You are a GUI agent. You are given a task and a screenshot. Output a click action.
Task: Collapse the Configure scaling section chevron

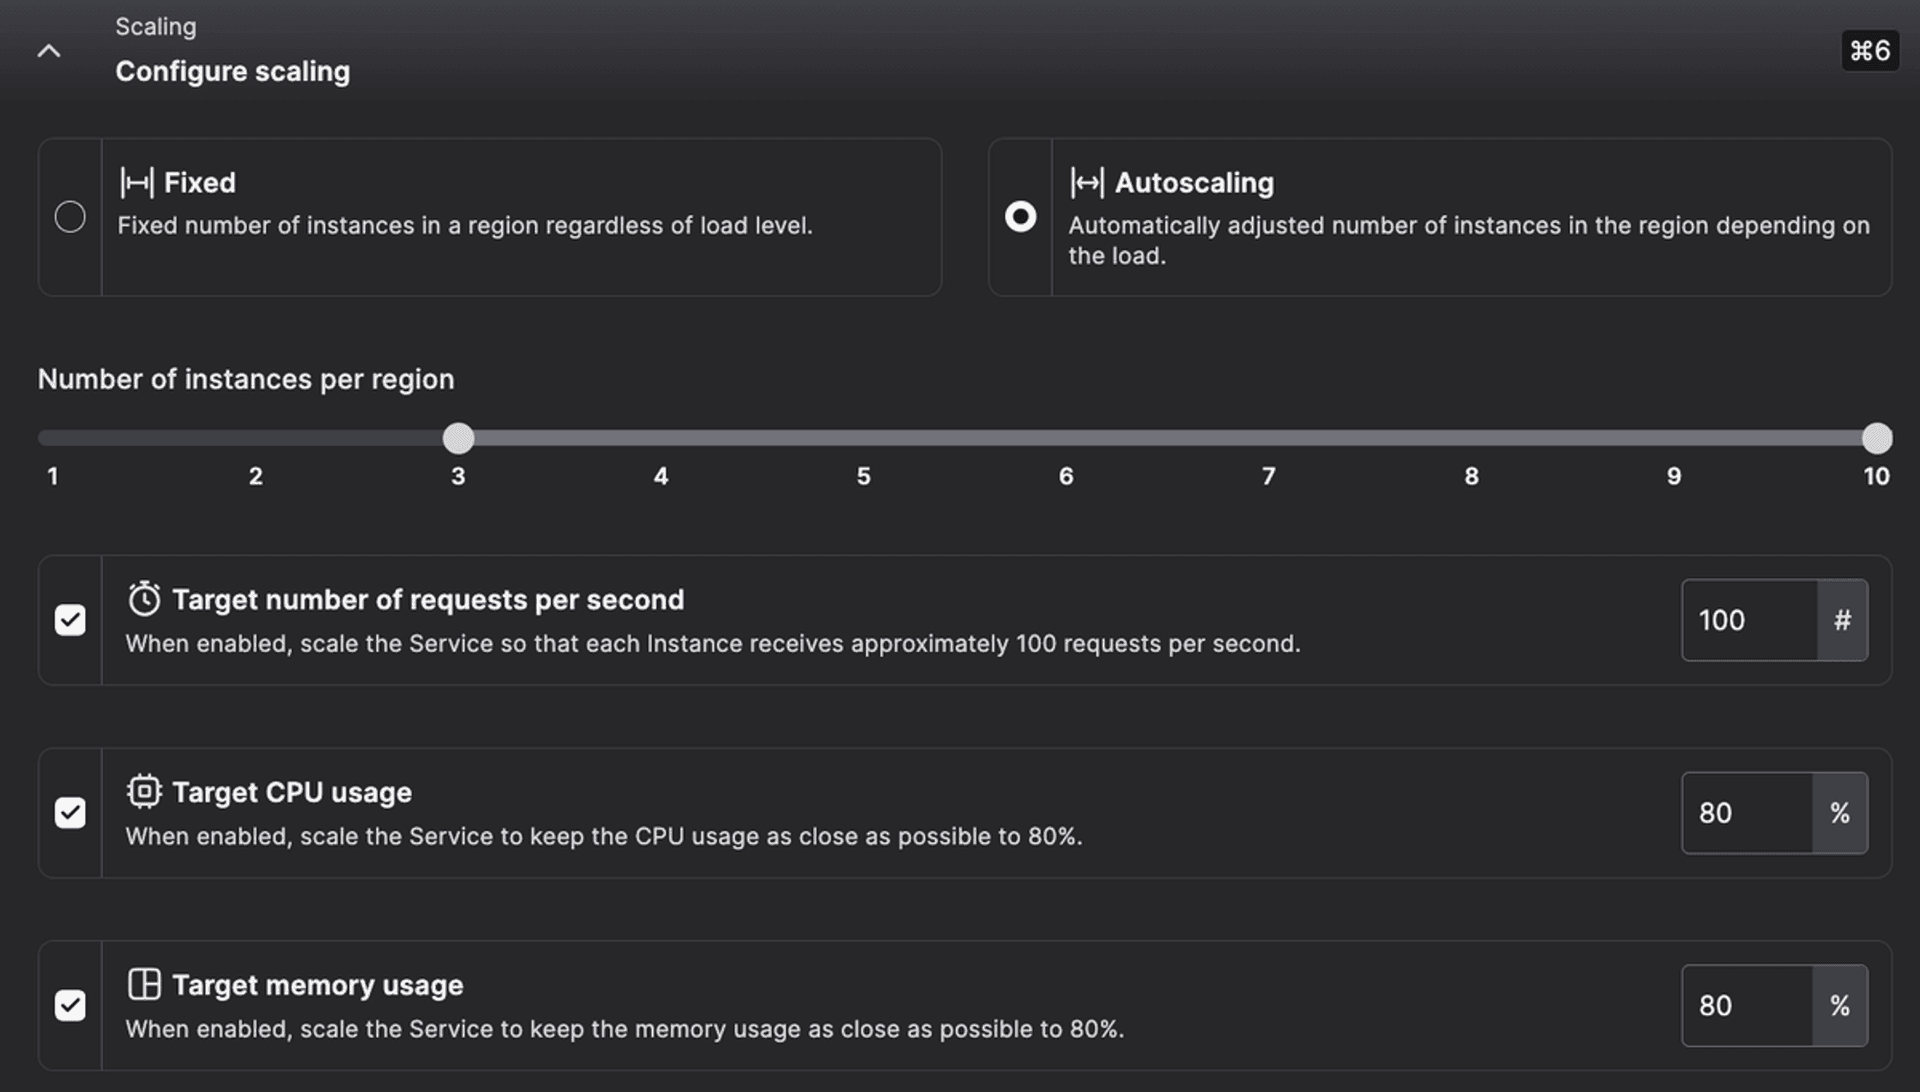pyautogui.click(x=48, y=51)
